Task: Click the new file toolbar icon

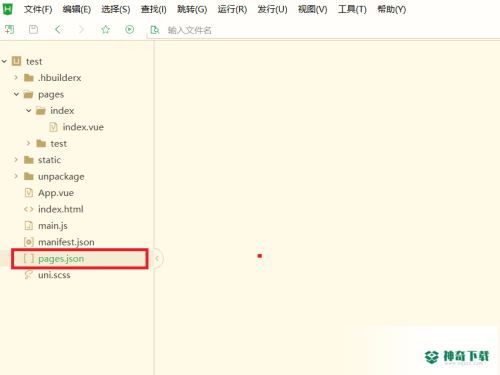Action: pos(9,30)
